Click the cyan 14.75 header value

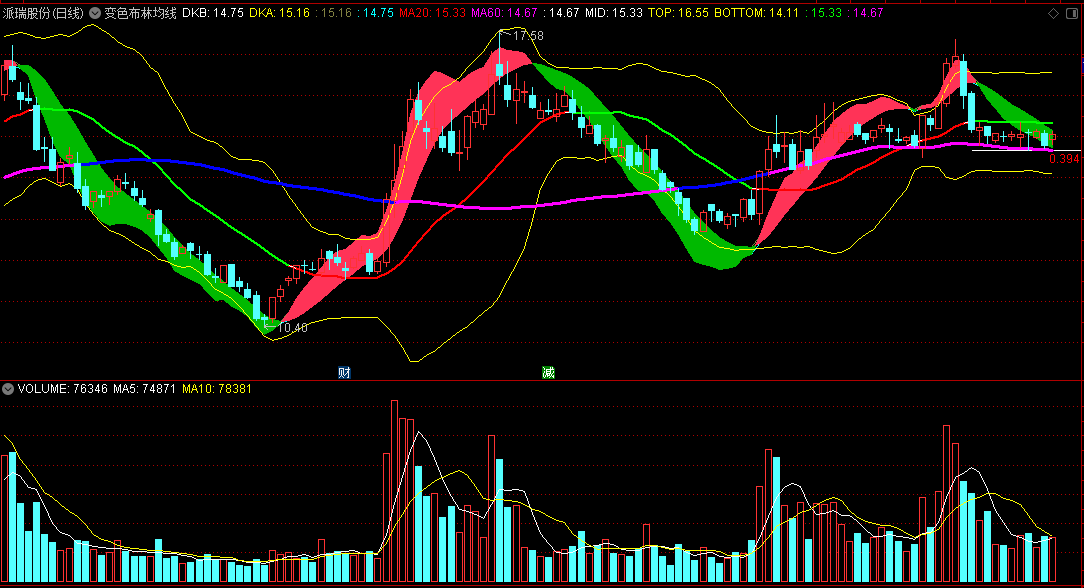coord(378,13)
